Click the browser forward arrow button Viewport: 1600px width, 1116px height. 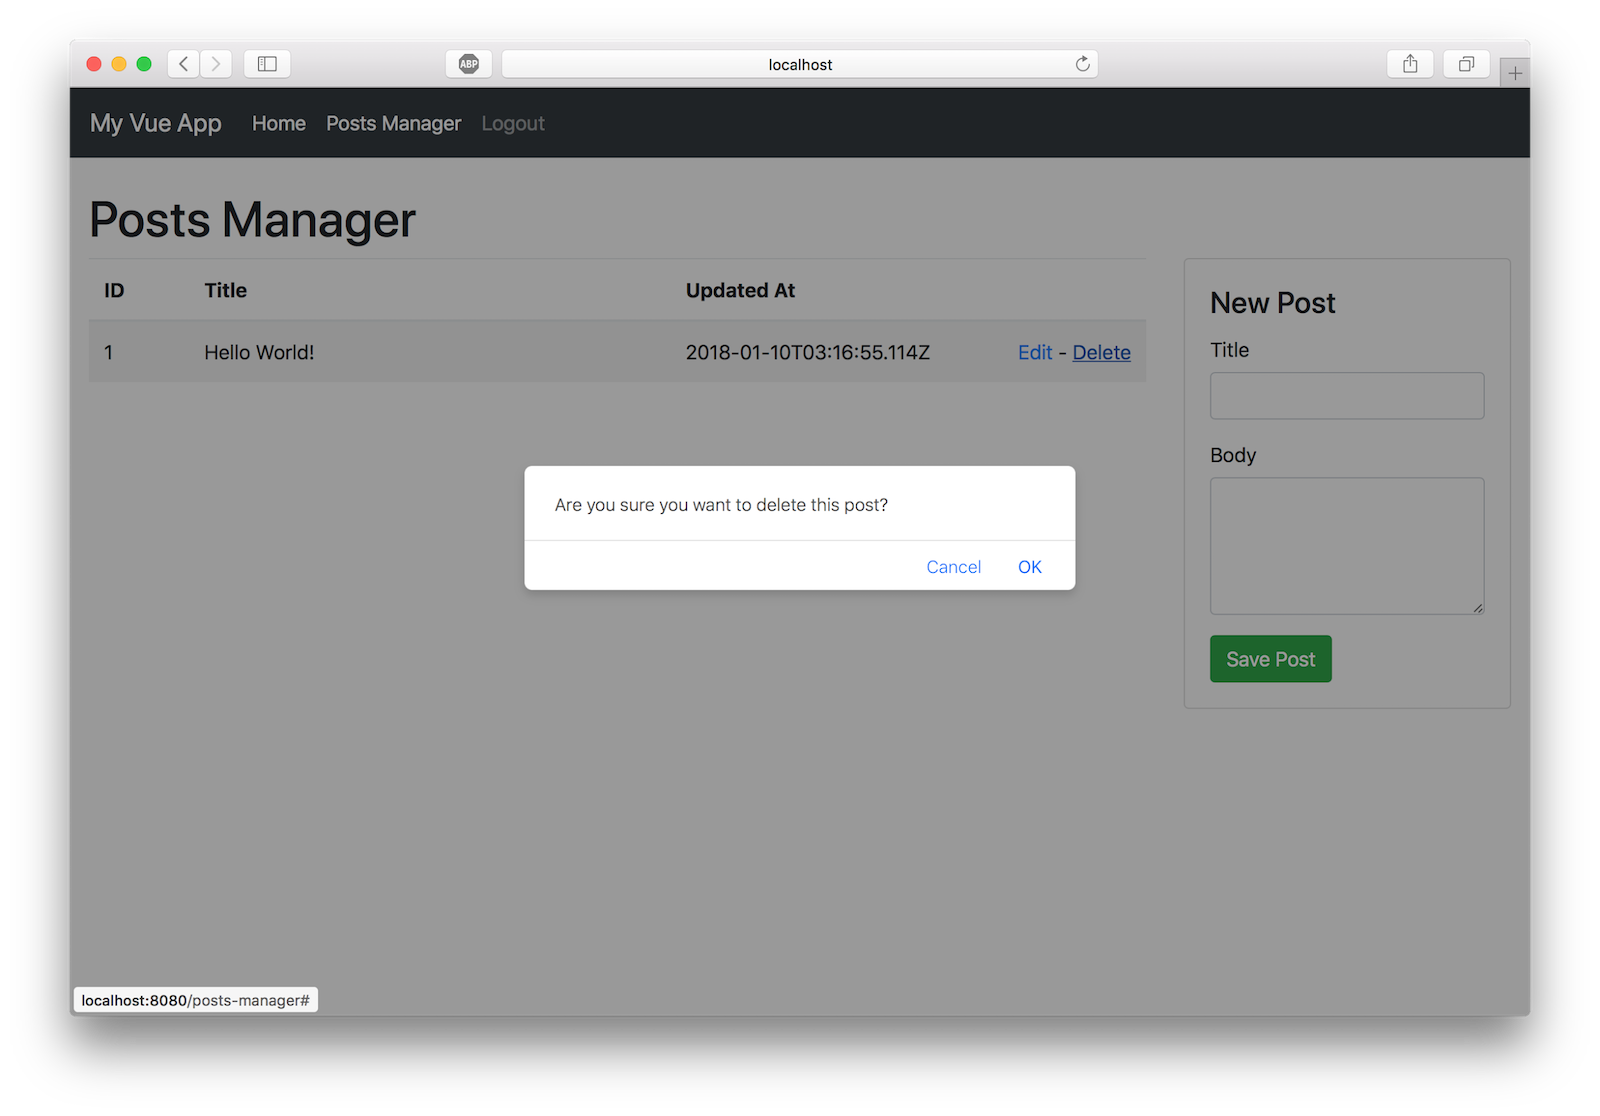[216, 64]
